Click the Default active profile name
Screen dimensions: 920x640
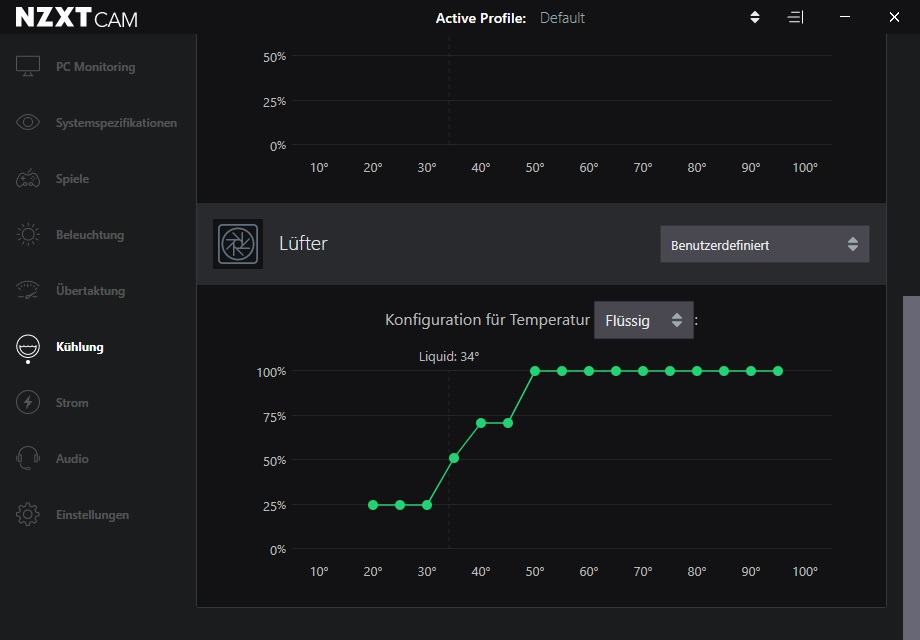click(562, 18)
